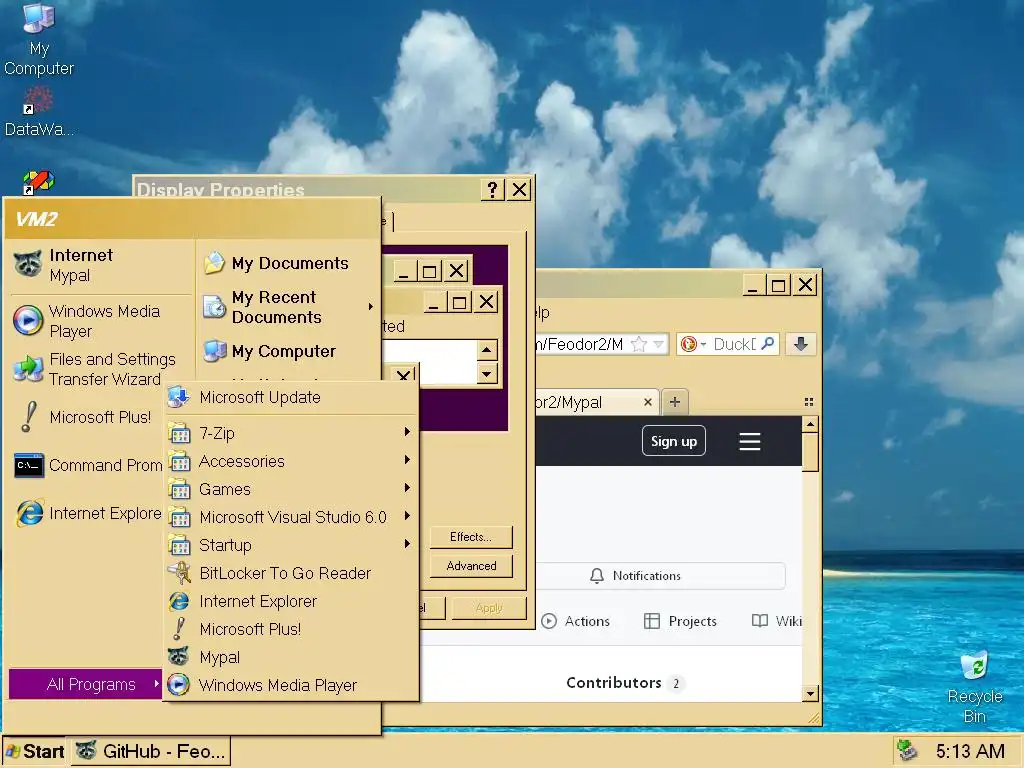Expand My Recent Documents submenu
This screenshot has height=768, width=1024.
[x=287, y=307]
